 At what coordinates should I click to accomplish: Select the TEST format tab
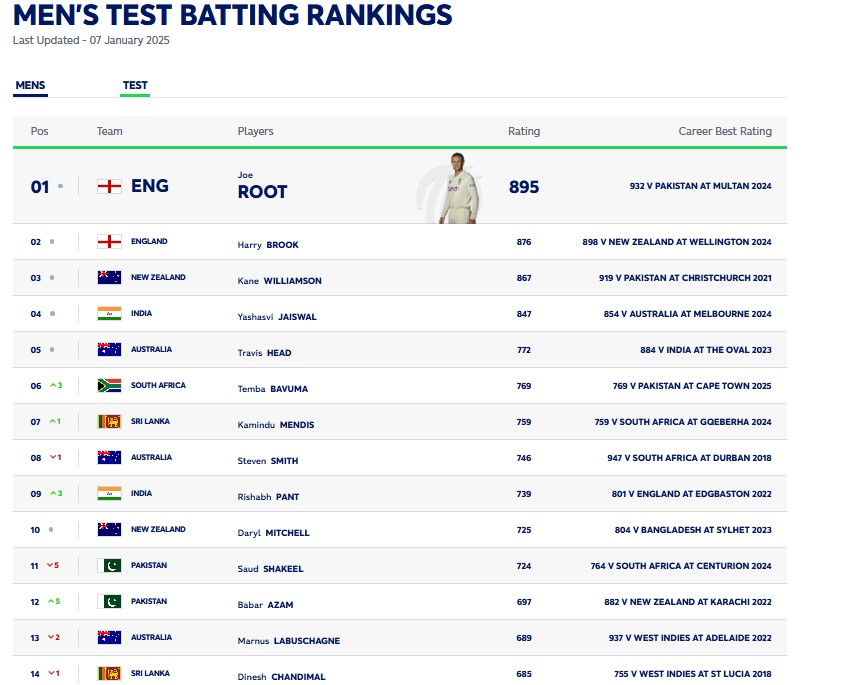click(135, 86)
